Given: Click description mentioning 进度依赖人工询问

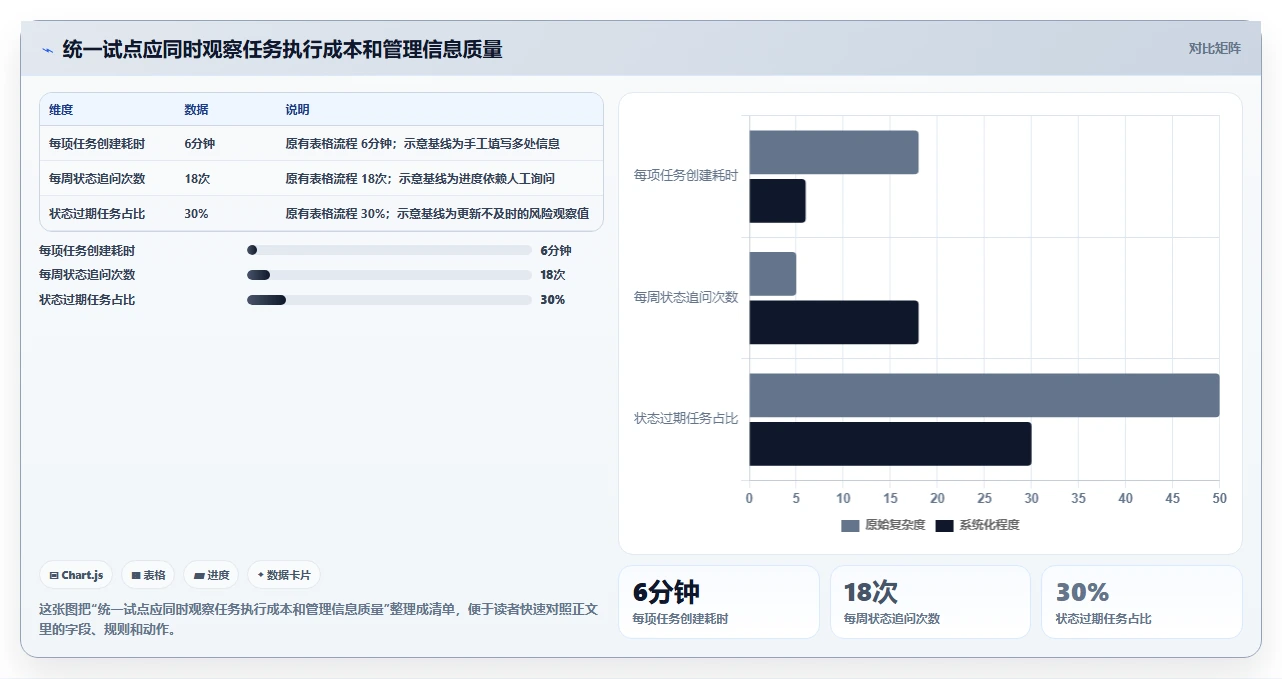Looking at the screenshot, I should [x=420, y=179].
